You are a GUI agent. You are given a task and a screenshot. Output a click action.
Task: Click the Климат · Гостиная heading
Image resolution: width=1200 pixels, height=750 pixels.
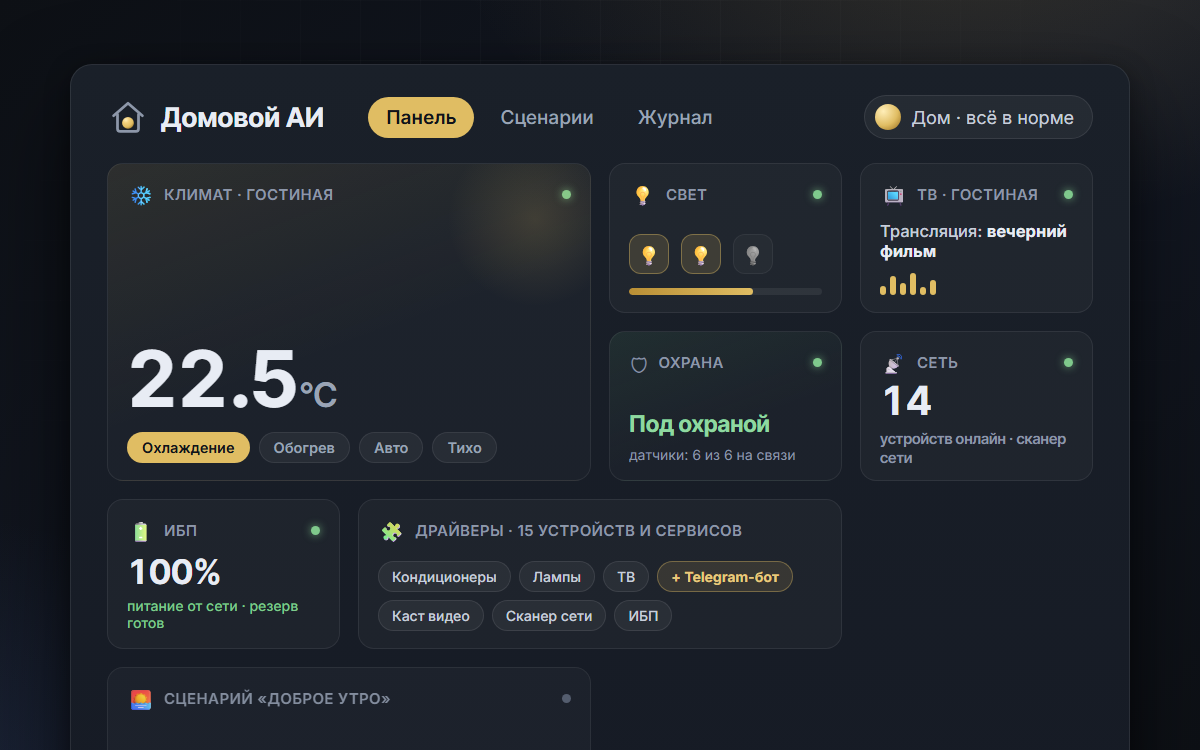(248, 195)
